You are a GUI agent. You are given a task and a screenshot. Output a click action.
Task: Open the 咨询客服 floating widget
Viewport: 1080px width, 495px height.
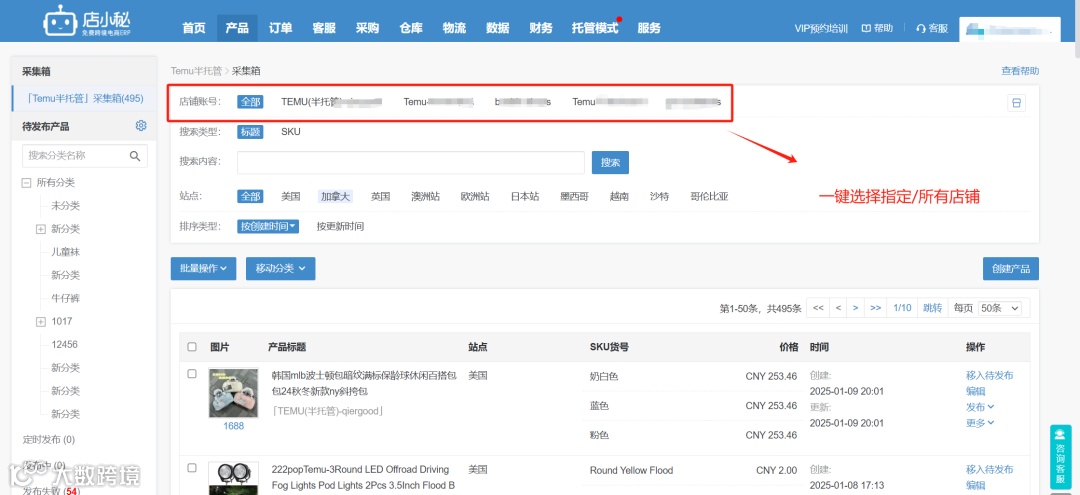(1060, 456)
